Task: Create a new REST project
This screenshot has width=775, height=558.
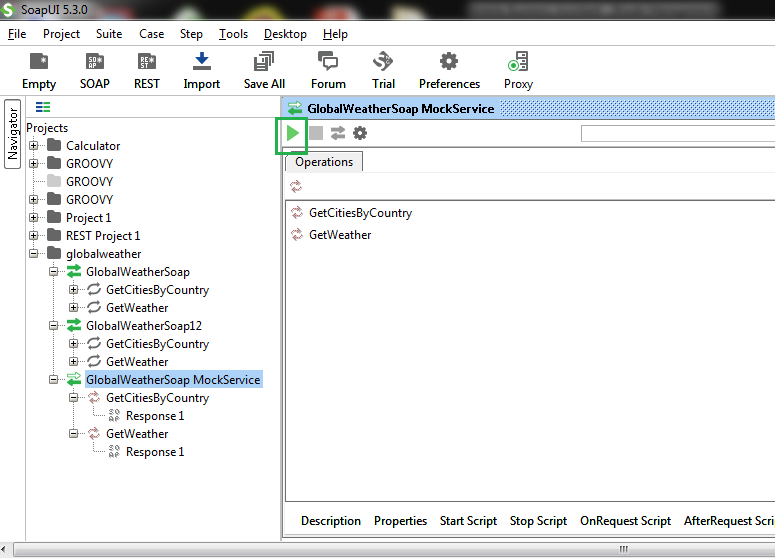Action: coord(147,71)
